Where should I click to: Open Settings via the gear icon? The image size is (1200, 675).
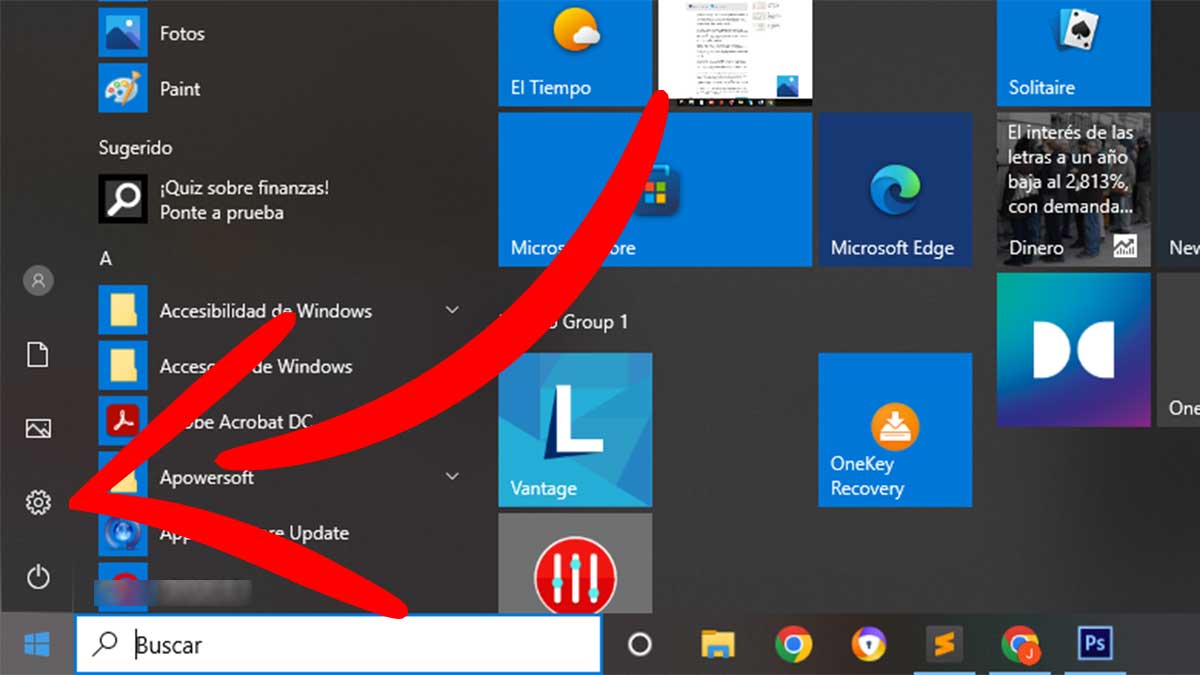coord(38,502)
